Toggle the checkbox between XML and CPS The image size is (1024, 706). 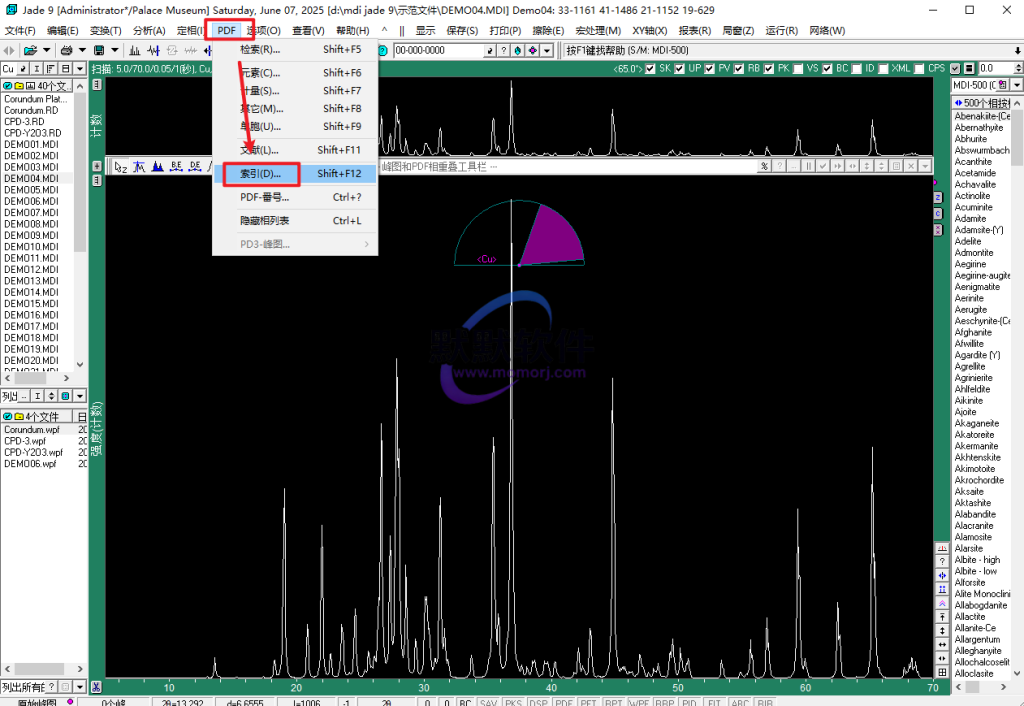(919, 69)
